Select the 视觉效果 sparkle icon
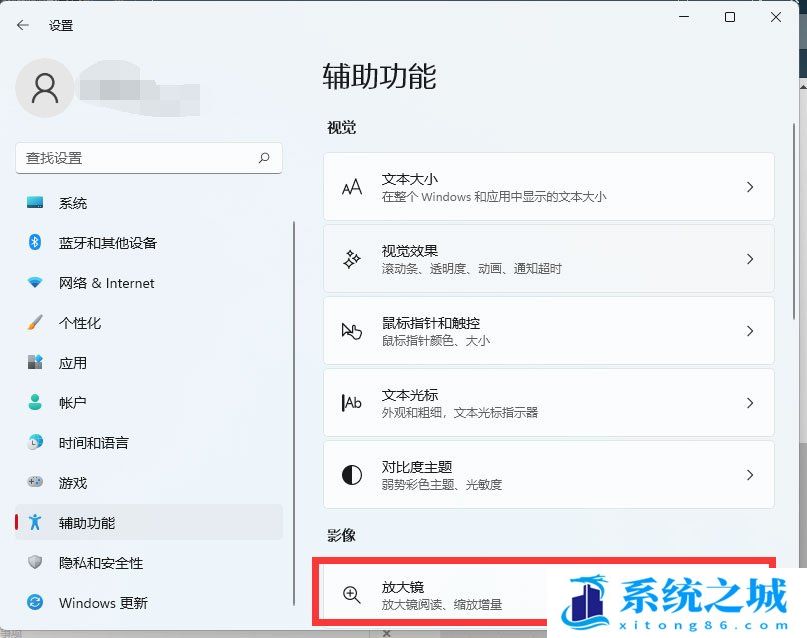Image resolution: width=807 pixels, height=638 pixels. coord(351,258)
